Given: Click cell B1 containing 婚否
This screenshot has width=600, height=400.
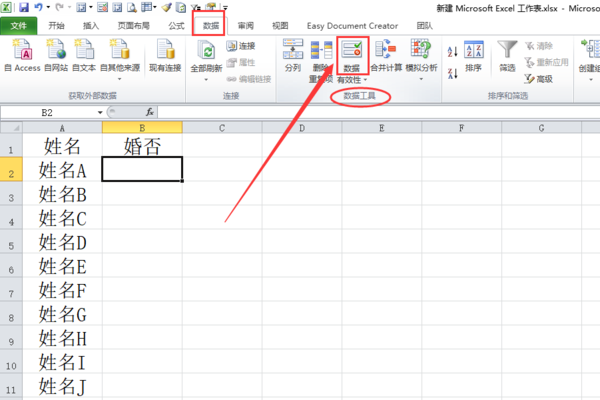Looking at the screenshot, I should tap(142, 146).
